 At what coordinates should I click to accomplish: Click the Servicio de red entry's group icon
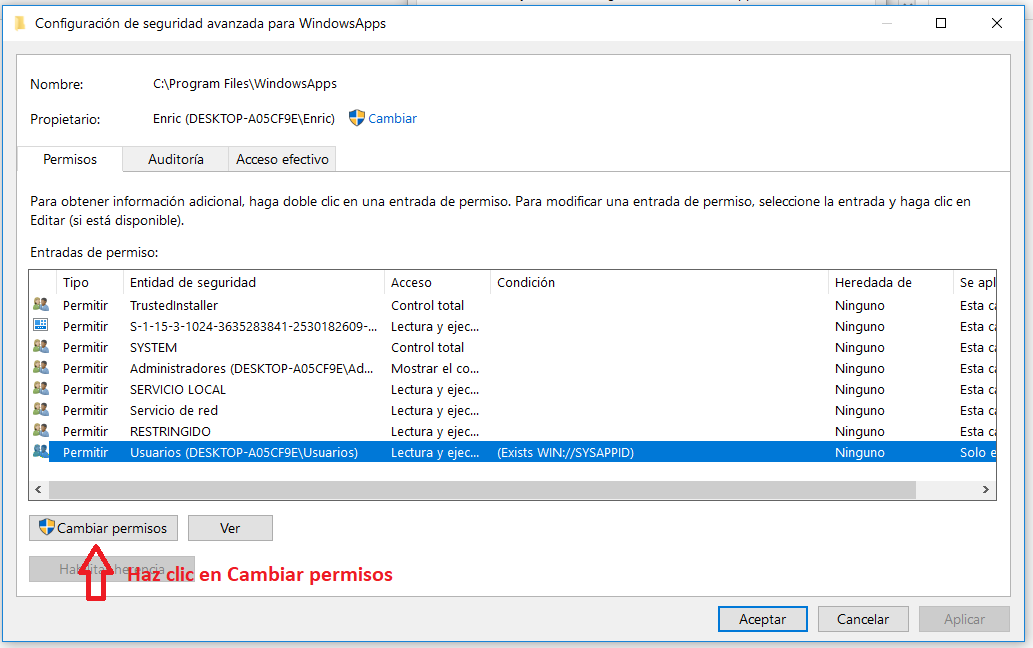[41, 410]
